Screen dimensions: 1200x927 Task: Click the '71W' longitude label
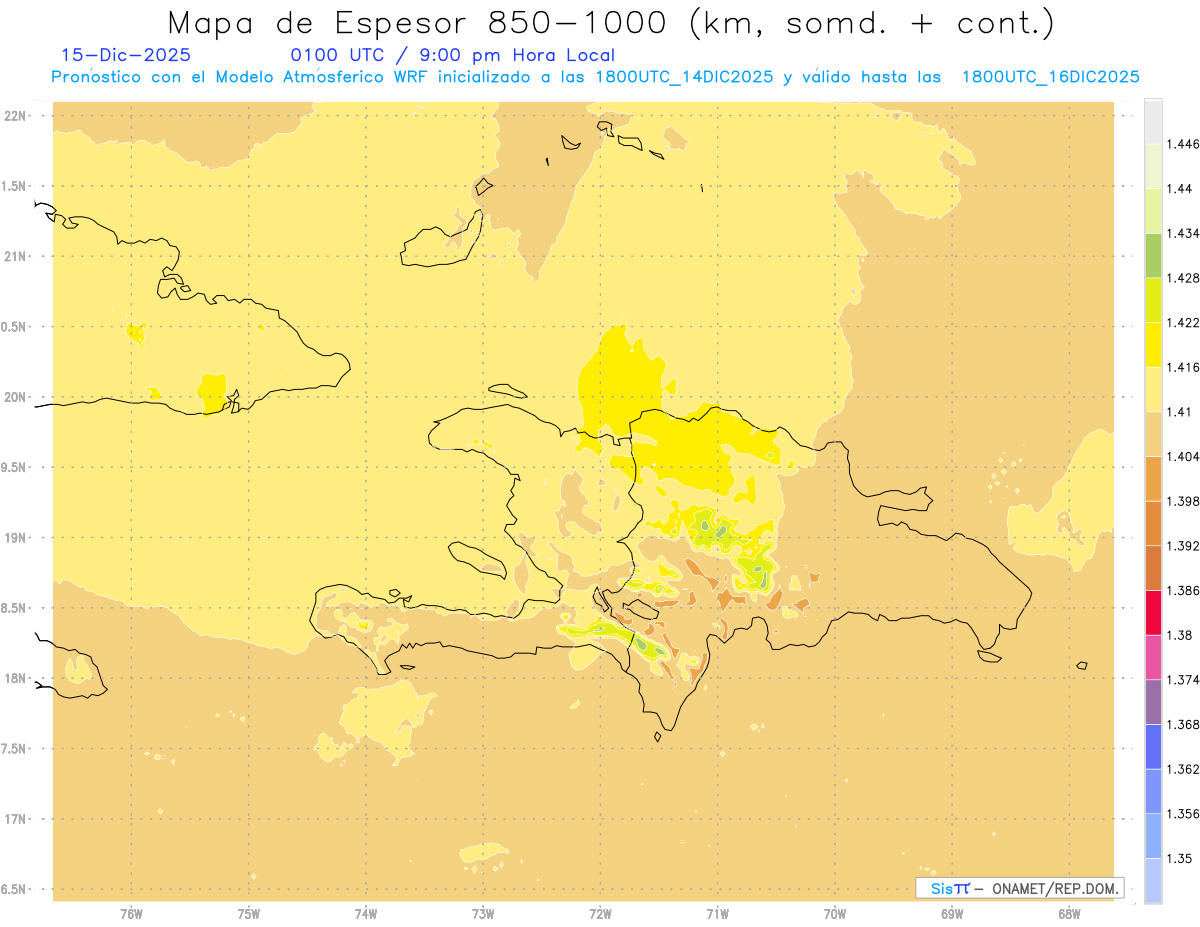pos(717,914)
